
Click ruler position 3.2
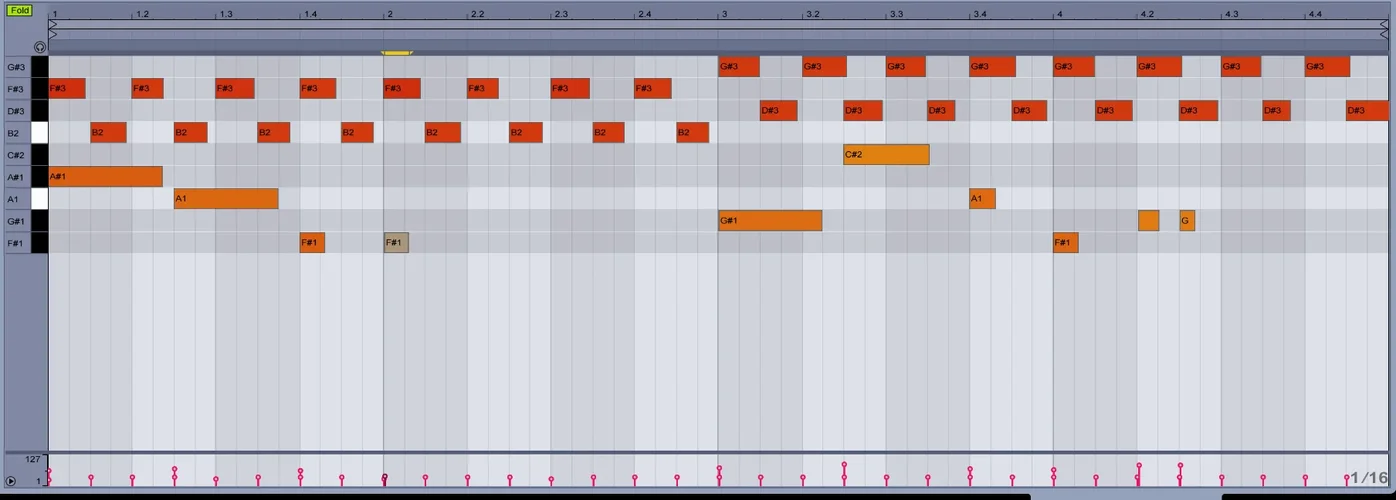[x=813, y=14]
